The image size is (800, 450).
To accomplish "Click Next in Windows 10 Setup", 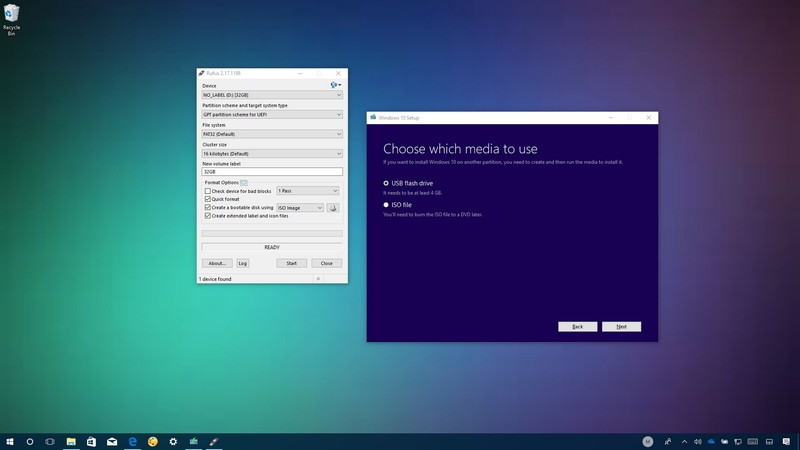I will (x=621, y=327).
